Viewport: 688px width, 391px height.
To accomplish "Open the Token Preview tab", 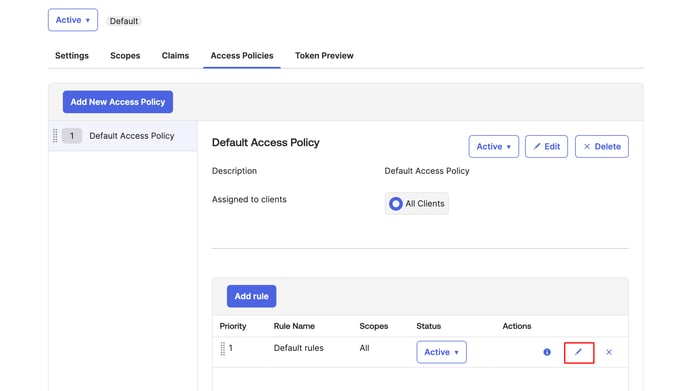I will [324, 56].
